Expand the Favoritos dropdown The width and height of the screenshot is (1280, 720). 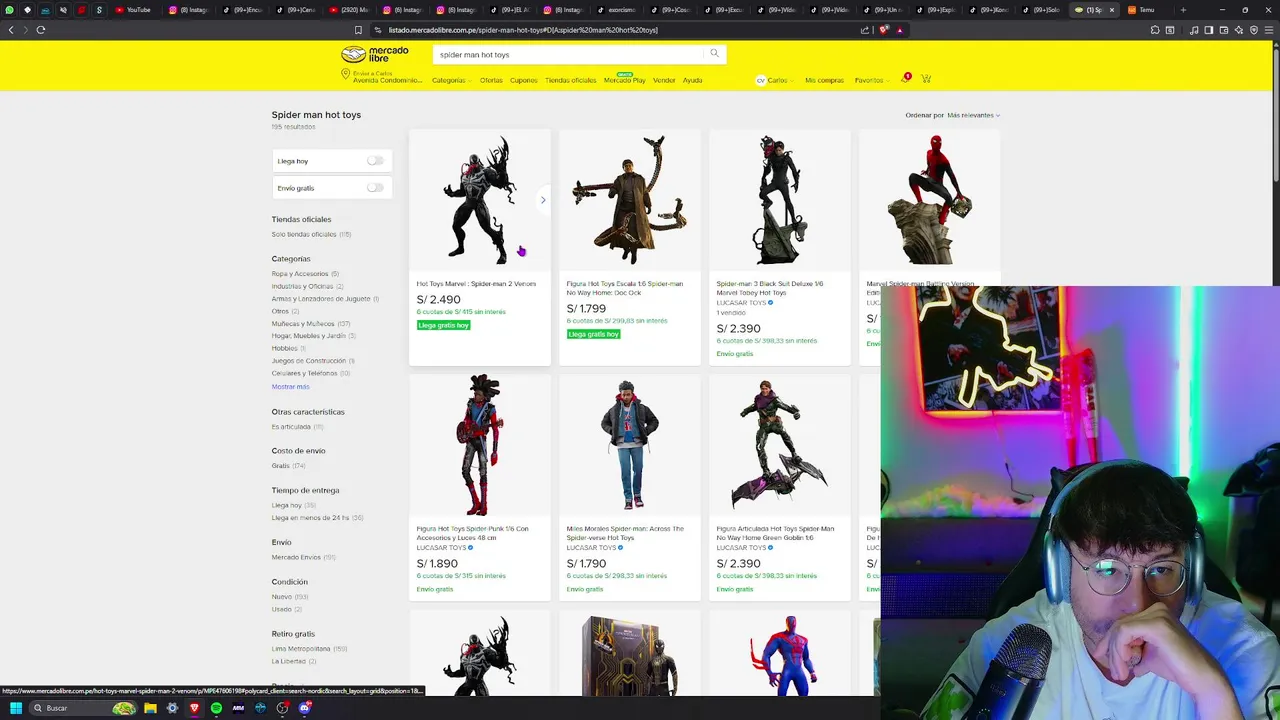(871, 80)
